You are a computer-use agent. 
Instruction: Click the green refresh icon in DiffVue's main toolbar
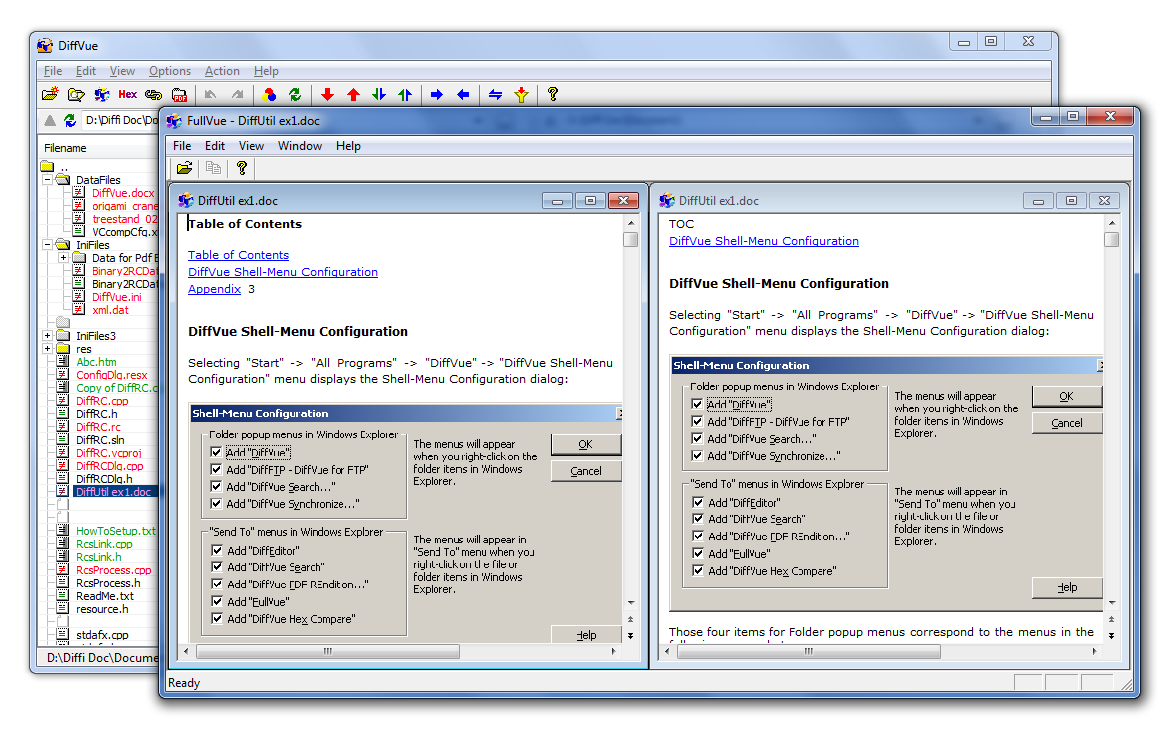click(x=295, y=94)
